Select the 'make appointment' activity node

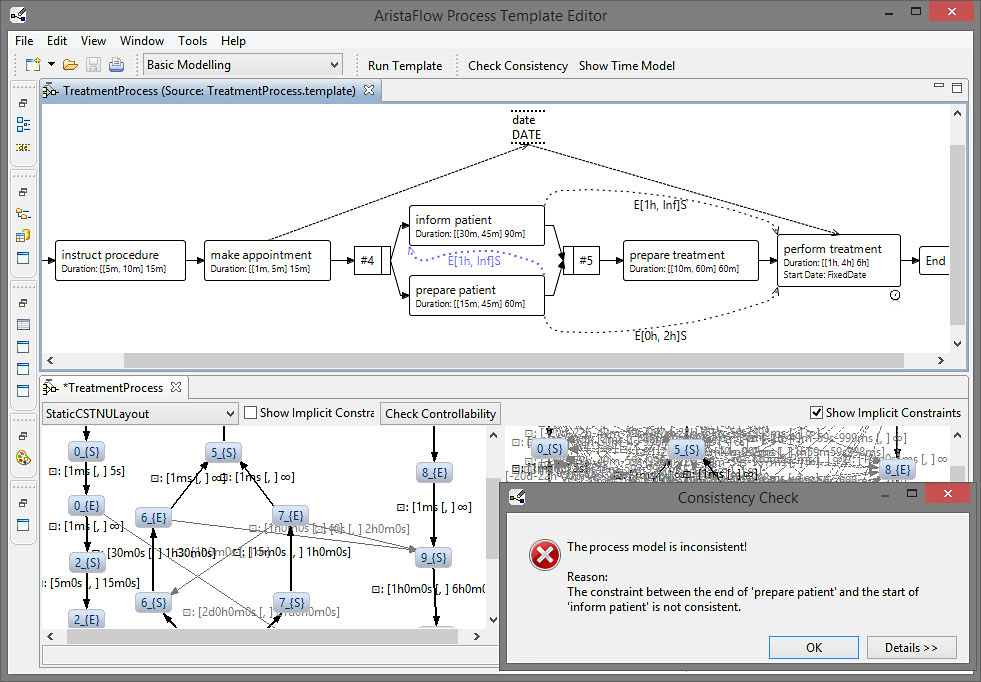tap(267, 260)
